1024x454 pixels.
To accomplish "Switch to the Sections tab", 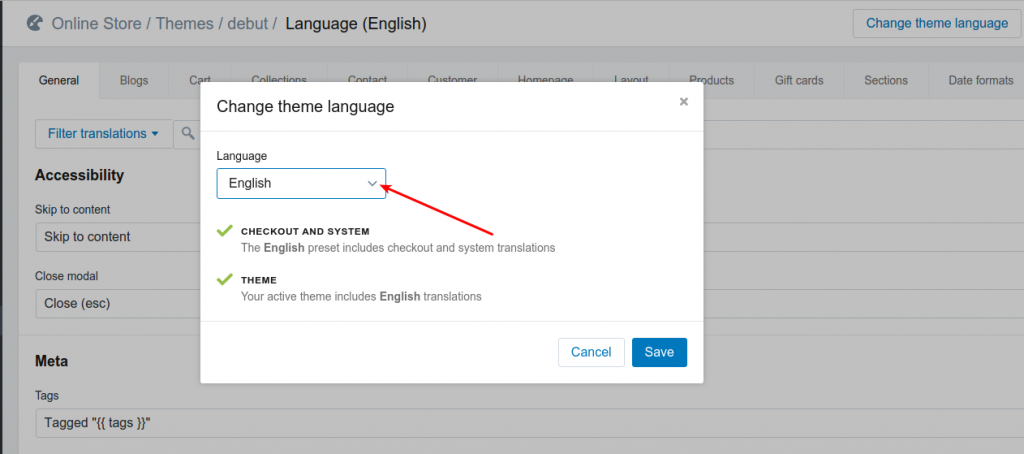I will pyautogui.click(x=886, y=80).
